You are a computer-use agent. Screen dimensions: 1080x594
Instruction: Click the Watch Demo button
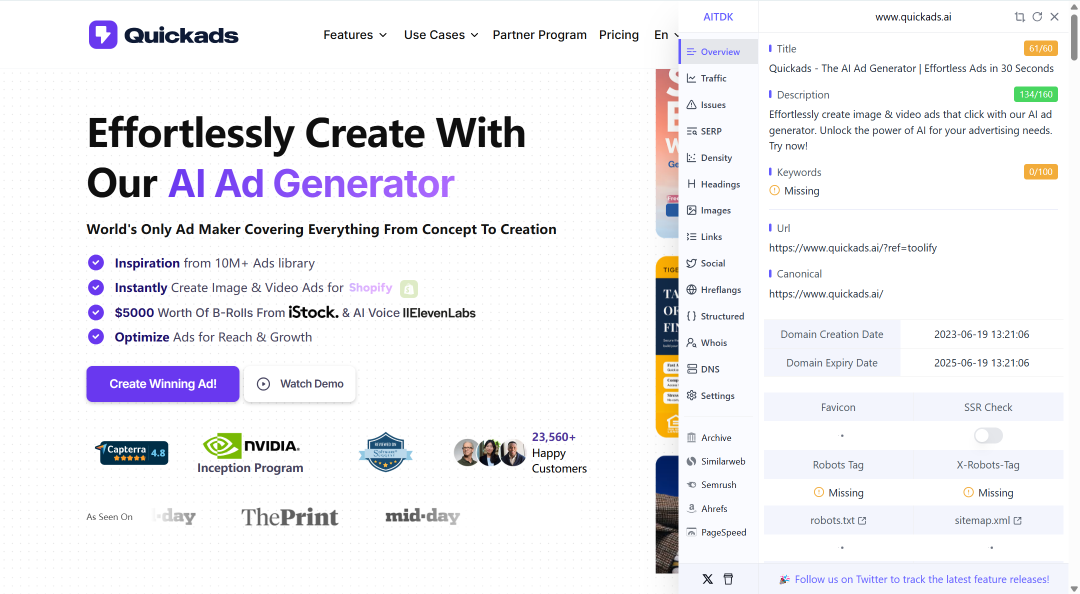(300, 384)
